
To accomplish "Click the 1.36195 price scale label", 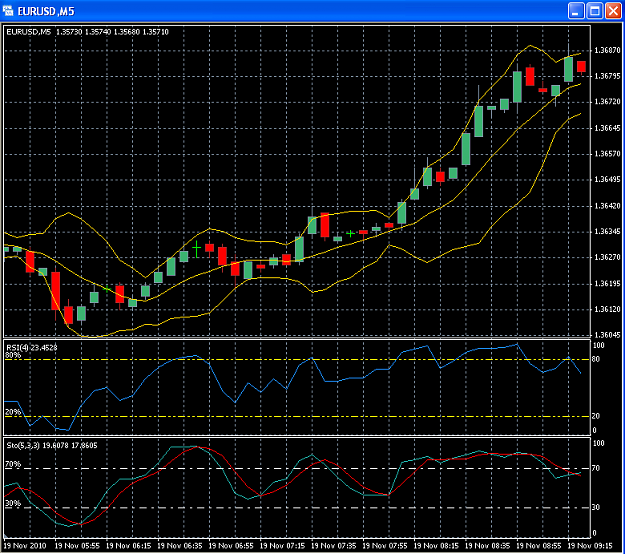I will [x=607, y=284].
